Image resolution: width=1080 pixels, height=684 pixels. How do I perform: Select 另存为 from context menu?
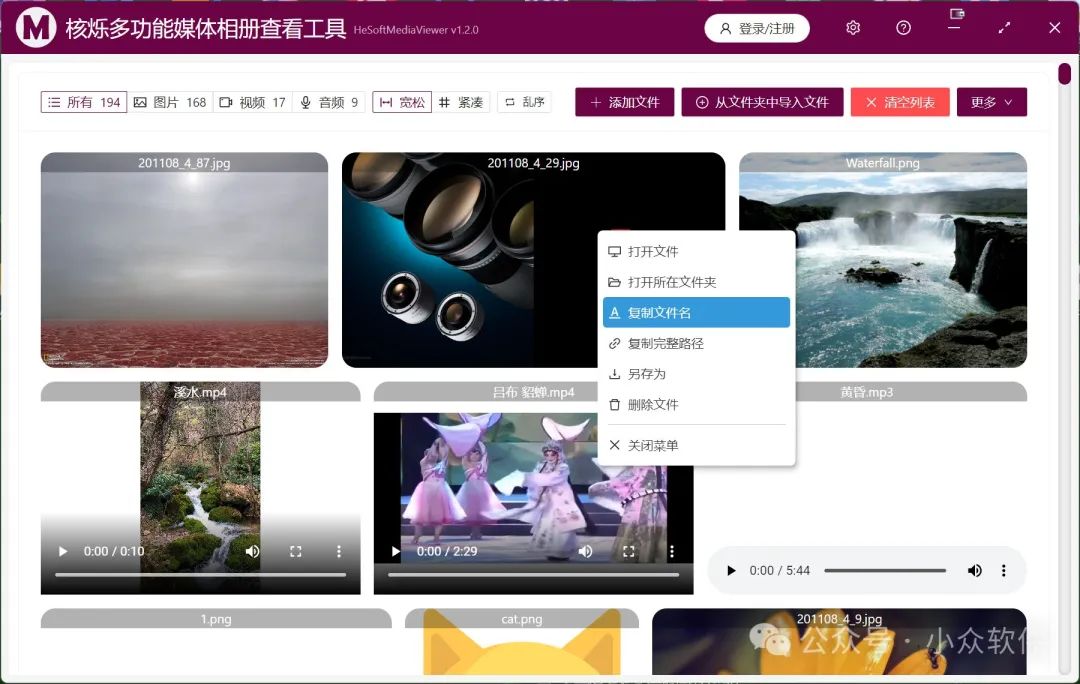point(696,373)
